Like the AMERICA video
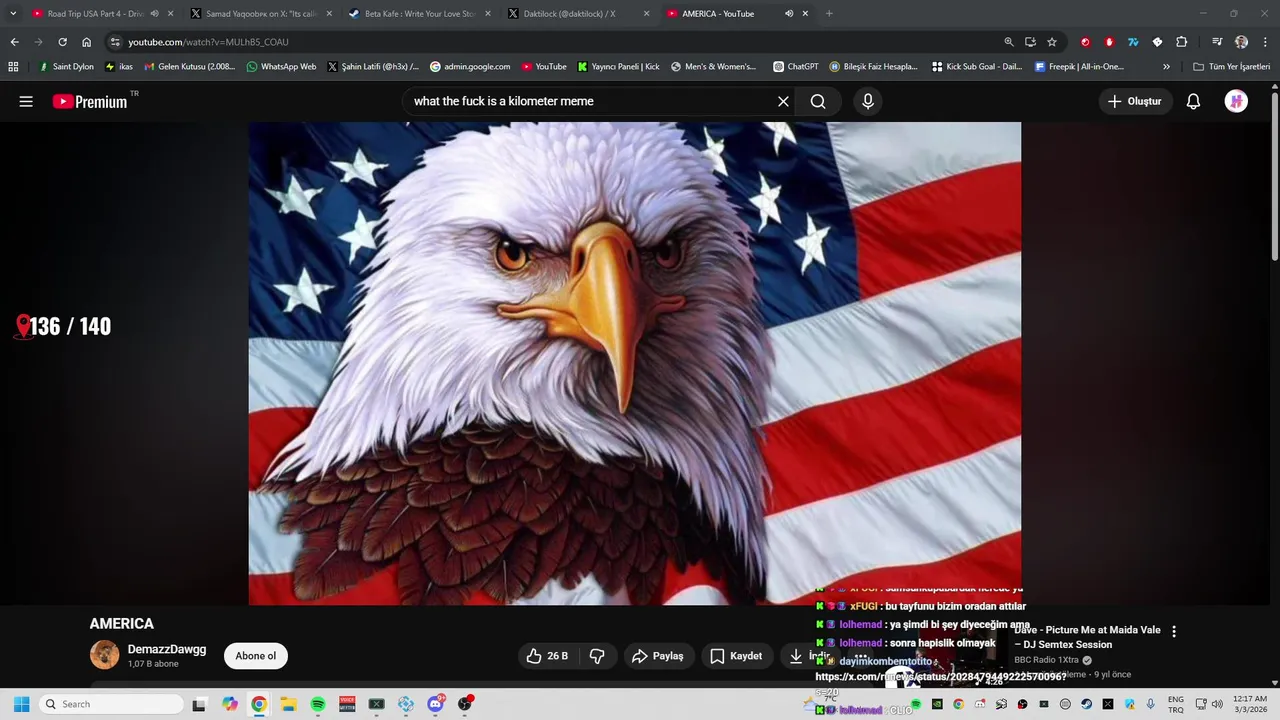1280x720 pixels. 547,656
